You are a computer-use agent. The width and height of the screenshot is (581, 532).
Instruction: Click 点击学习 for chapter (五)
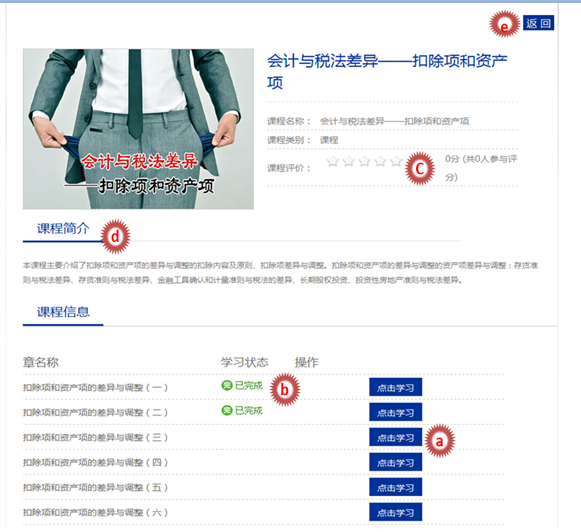tap(395, 487)
